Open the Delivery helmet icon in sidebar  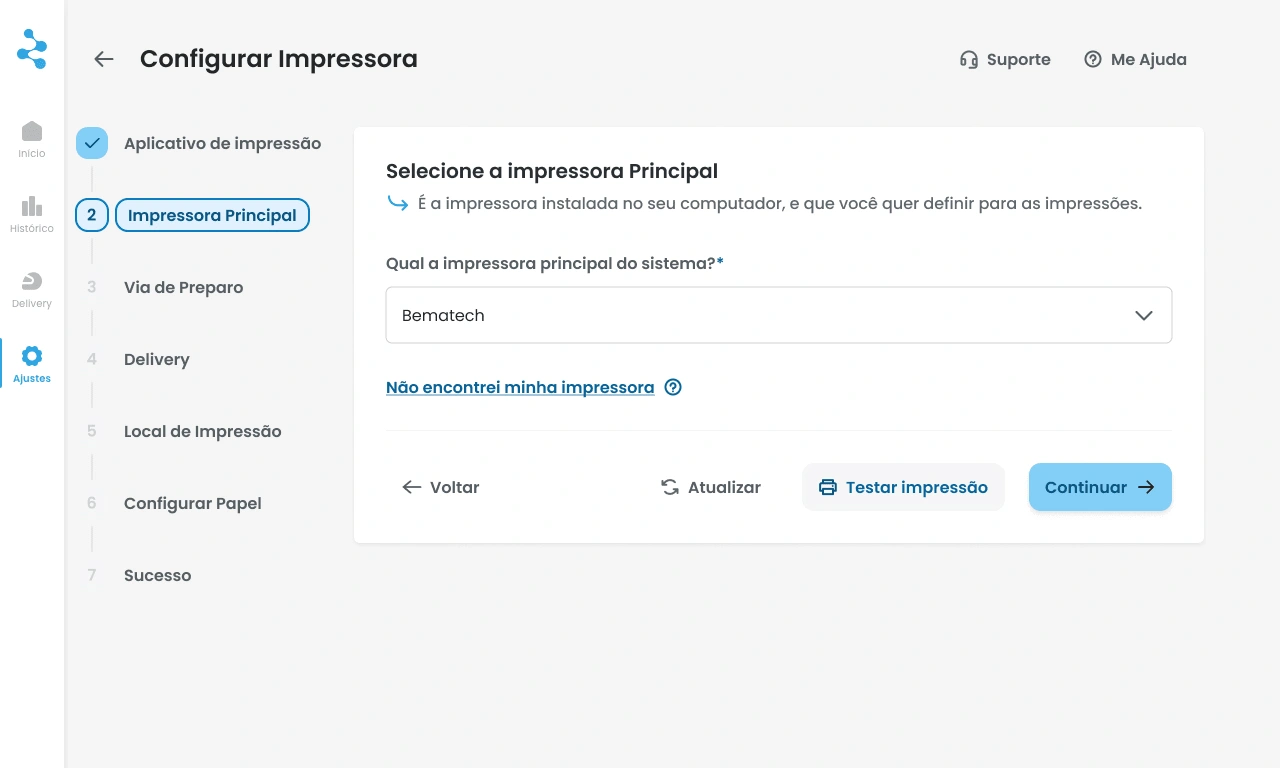(32, 282)
